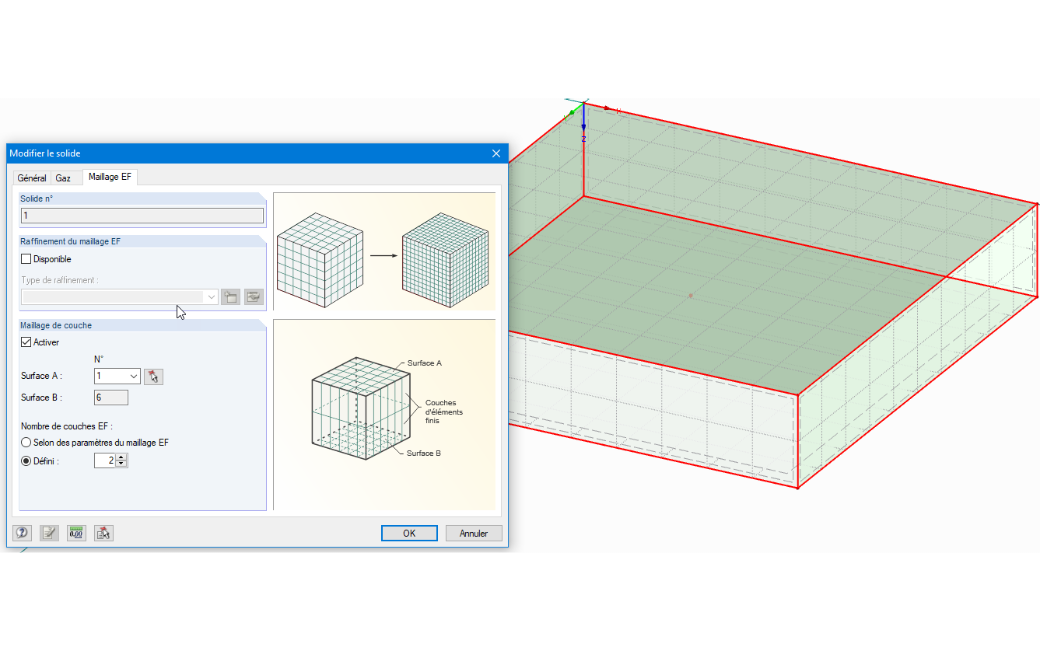
Task: Confirm with the OK button
Action: 409,533
